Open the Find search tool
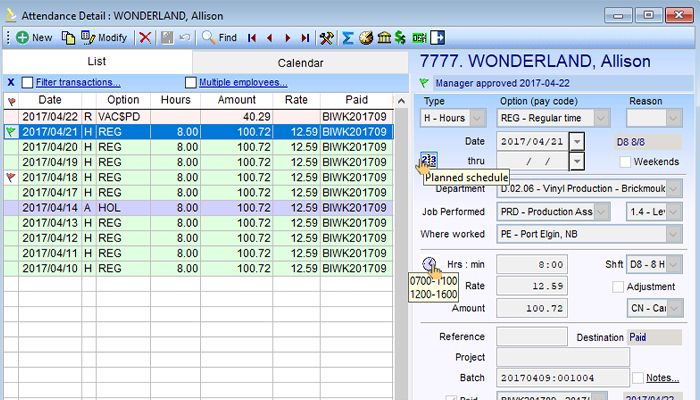700x400 pixels. 219,37
